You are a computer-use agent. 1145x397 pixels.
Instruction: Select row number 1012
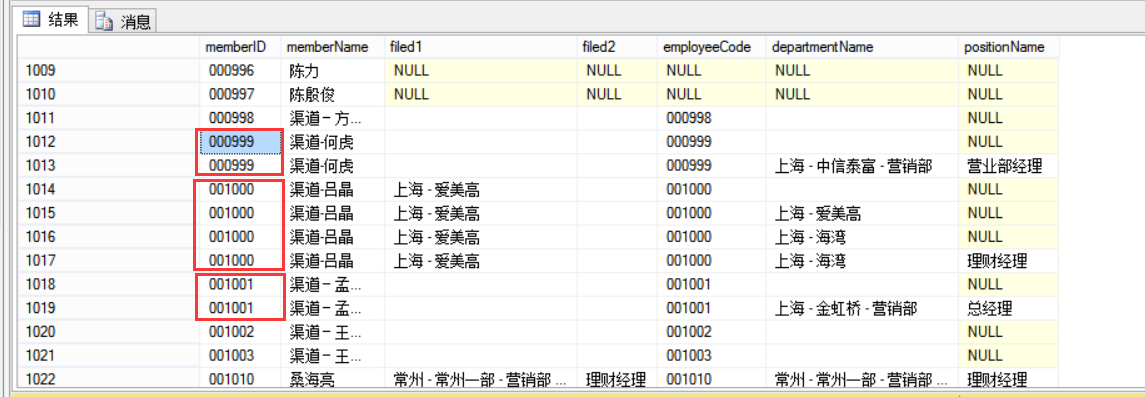coord(109,142)
